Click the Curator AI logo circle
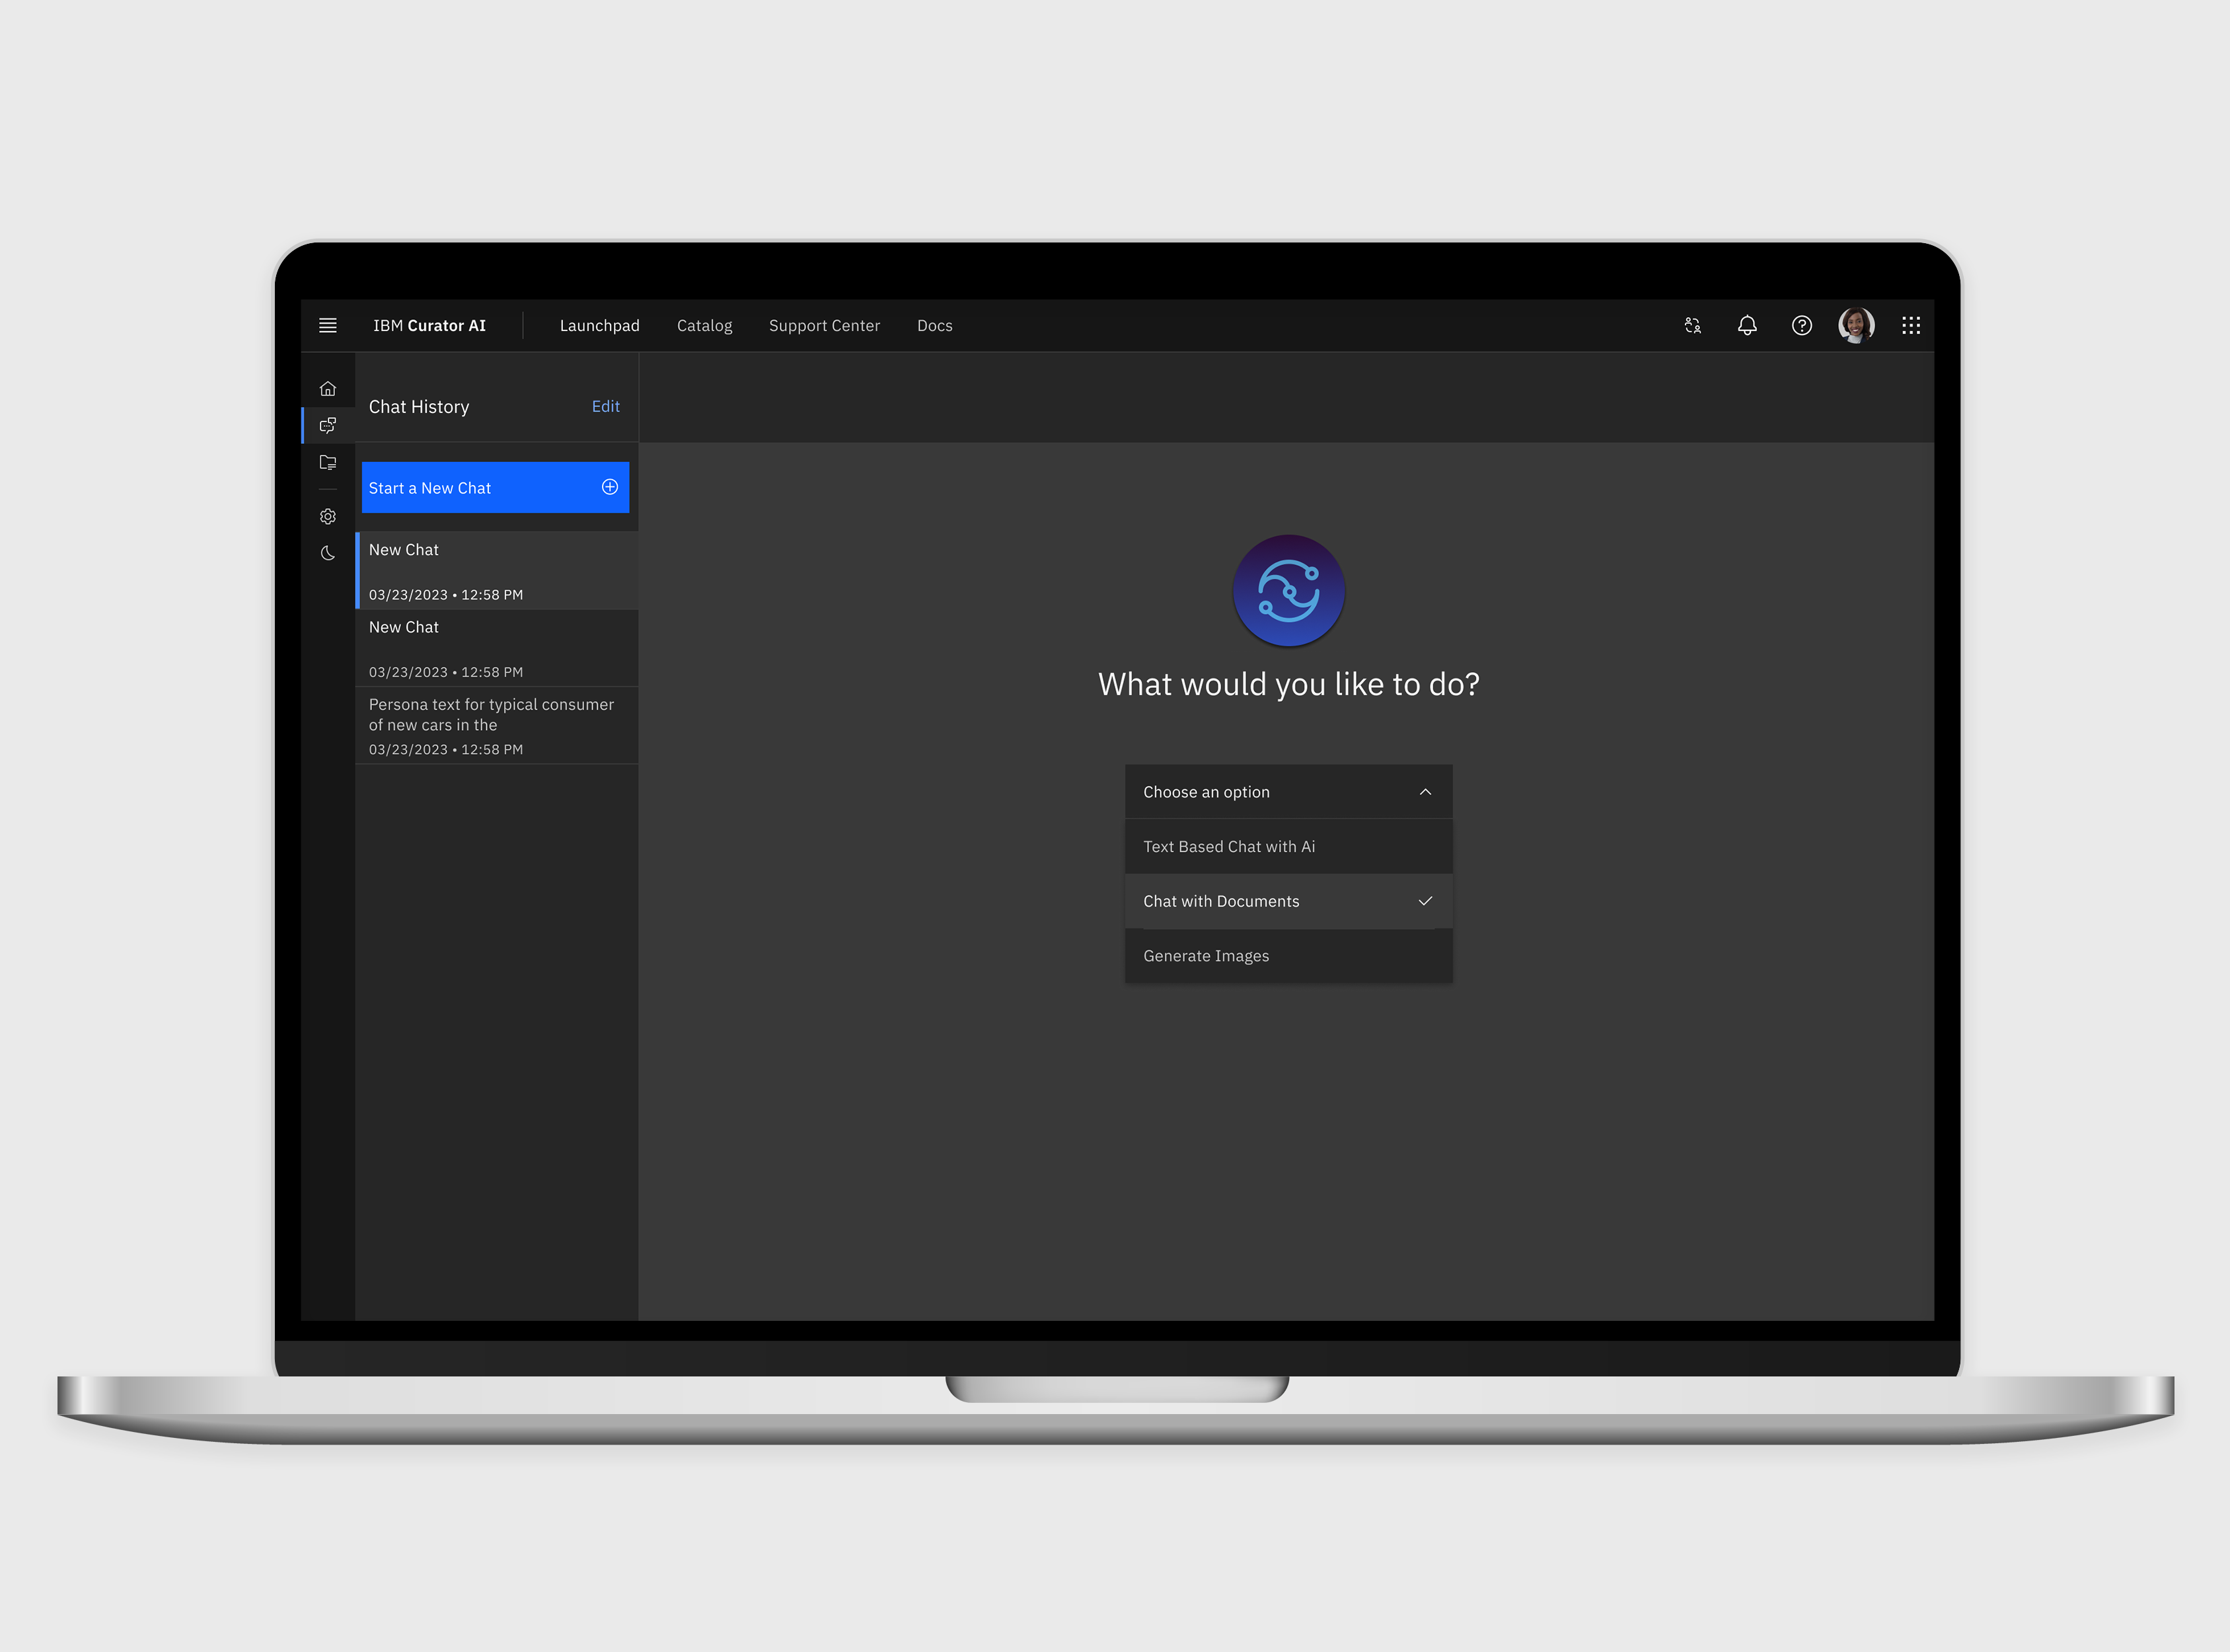Screen dimensions: 2230x1652 [1288, 590]
